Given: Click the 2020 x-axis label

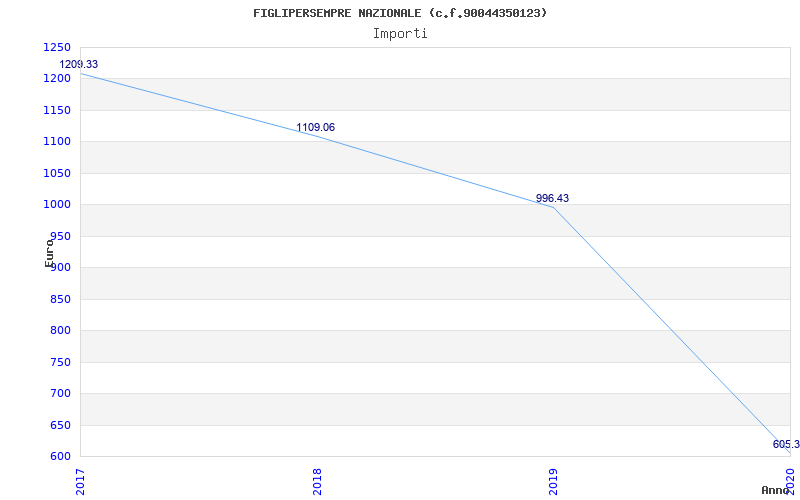Looking at the screenshot, I should 790,482.
